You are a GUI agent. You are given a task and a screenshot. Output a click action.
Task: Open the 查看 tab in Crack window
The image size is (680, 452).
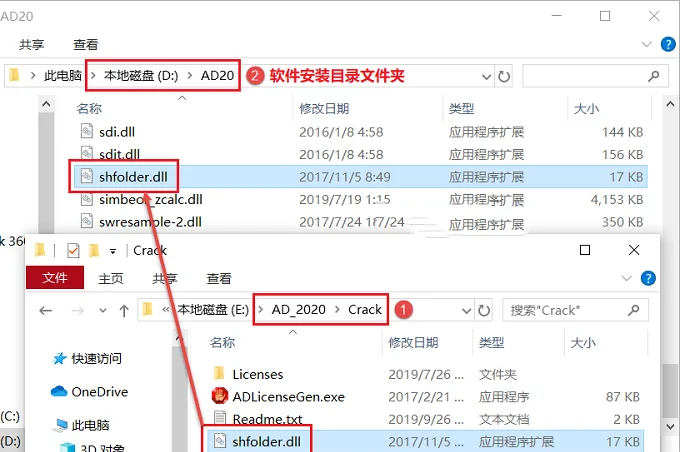219,278
